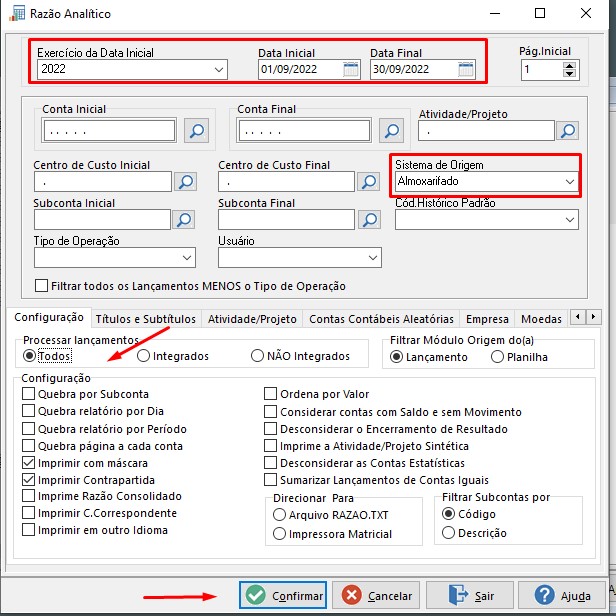The image size is (616, 616).
Task: Click the Sair button
Action: click(470, 595)
